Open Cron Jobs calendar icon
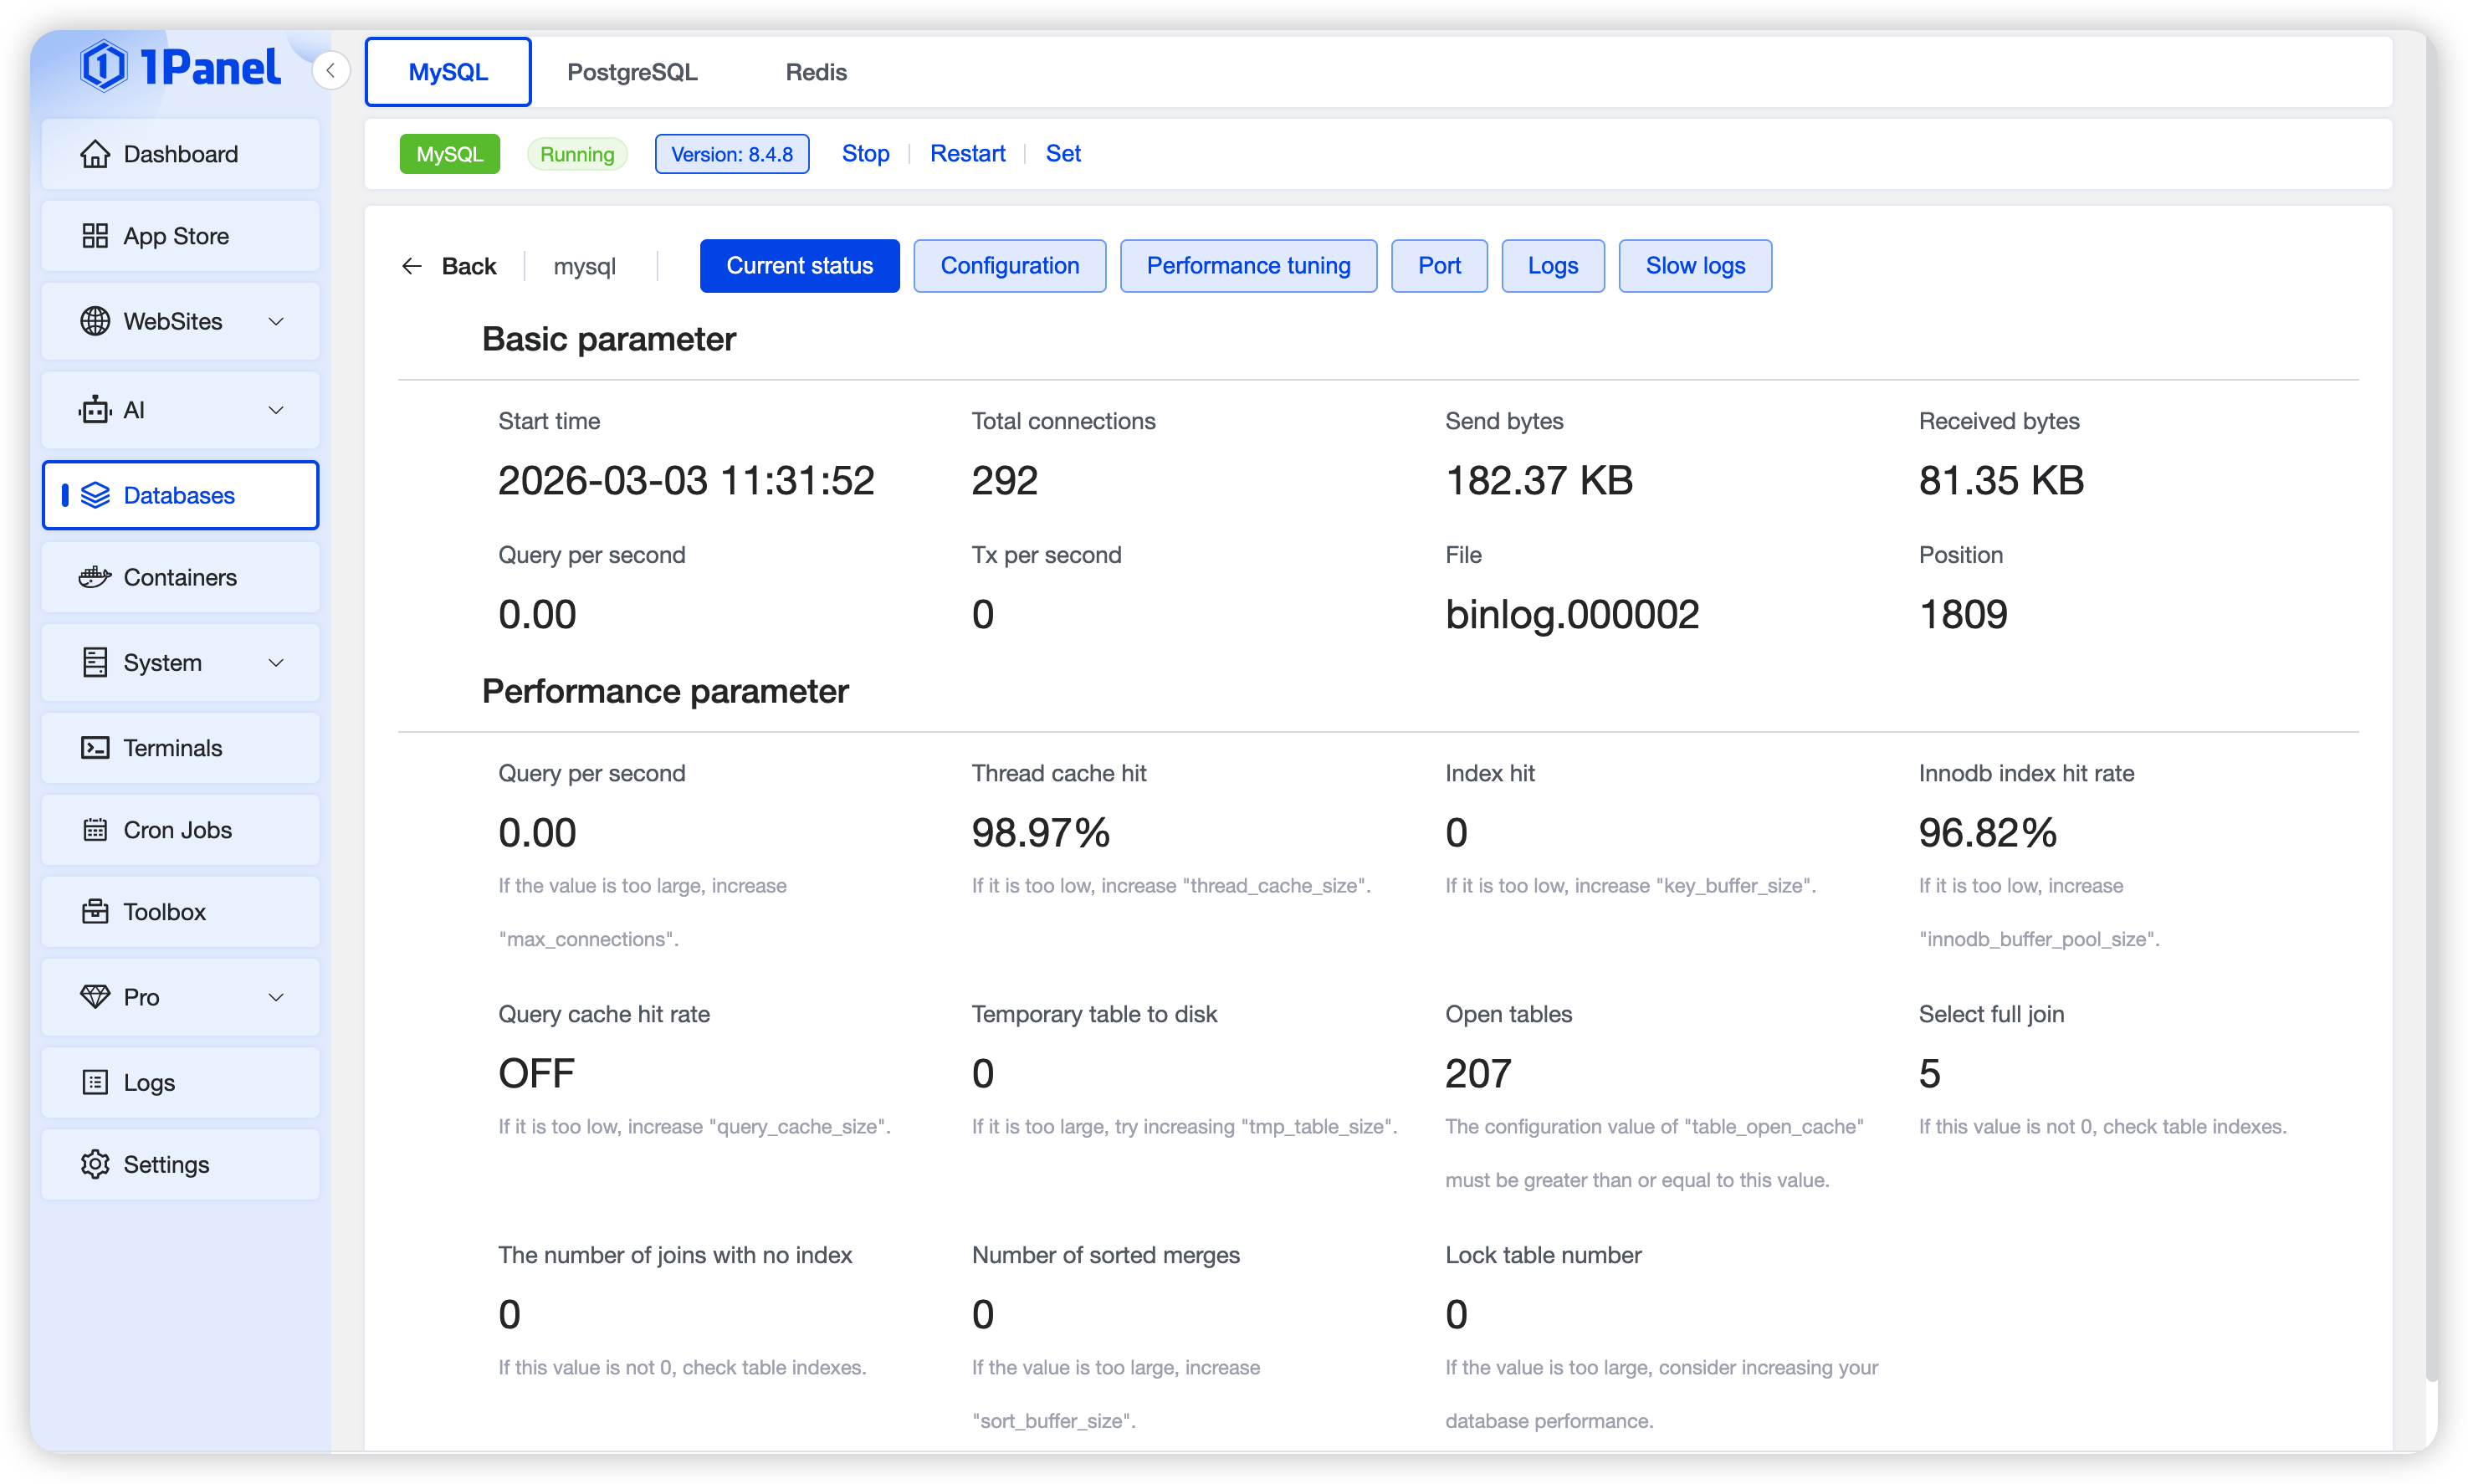 coord(95,830)
